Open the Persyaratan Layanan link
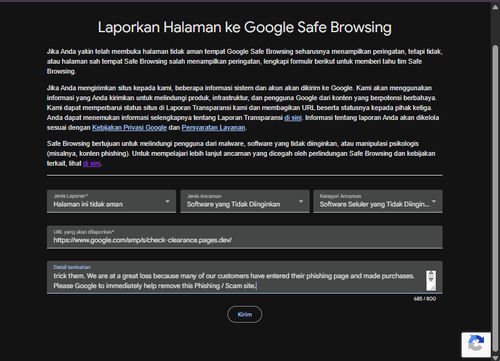The image size is (500, 361). tap(213, 128)
